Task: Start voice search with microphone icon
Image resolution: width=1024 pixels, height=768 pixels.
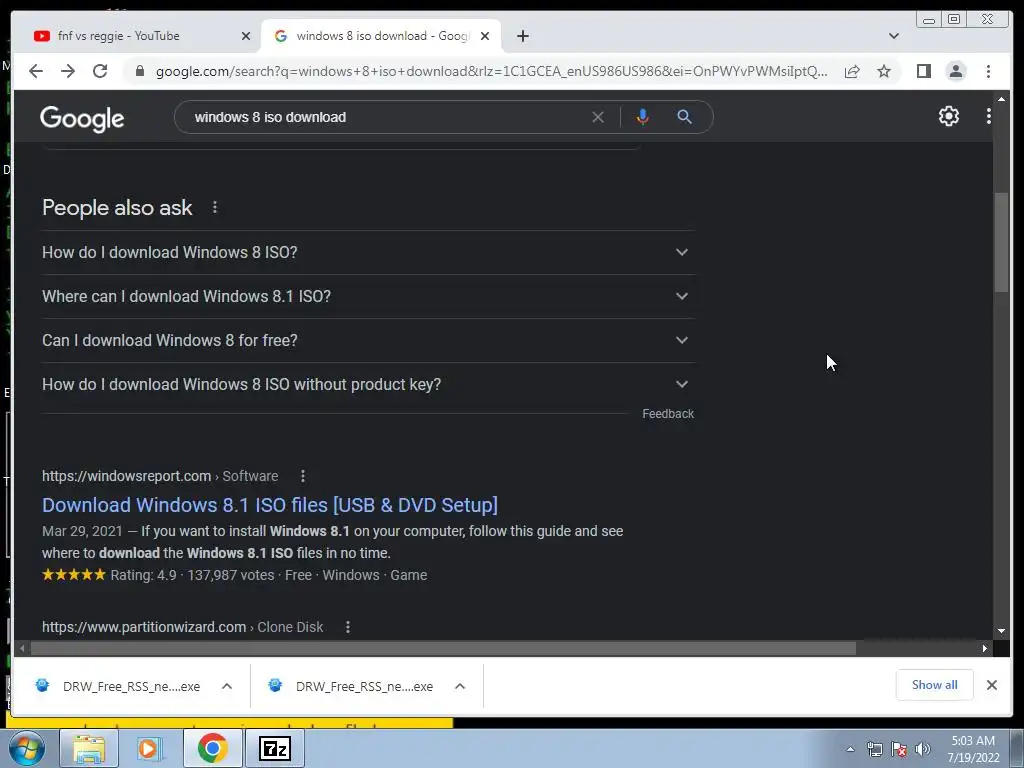Action: coord(643,117)
